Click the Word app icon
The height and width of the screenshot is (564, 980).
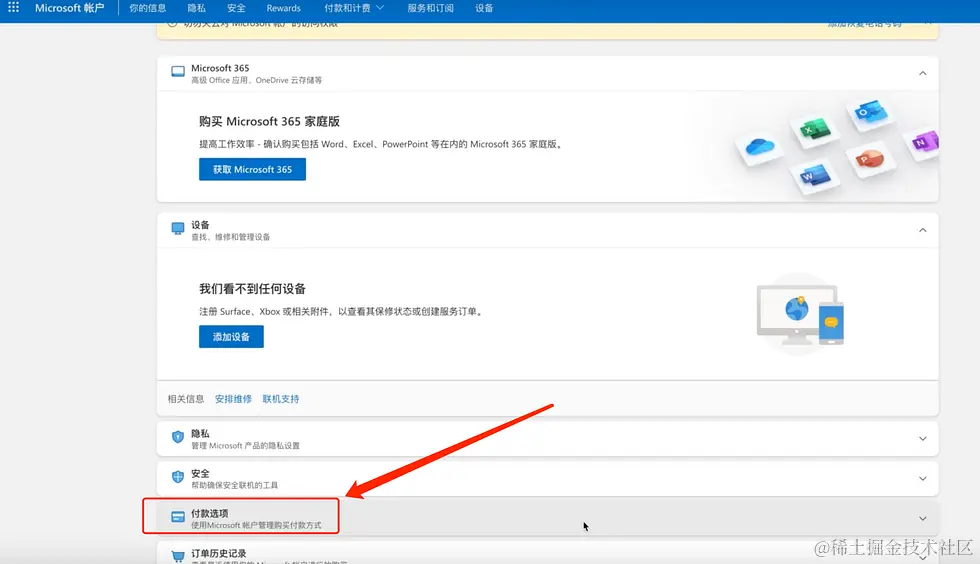coord(816,176)
